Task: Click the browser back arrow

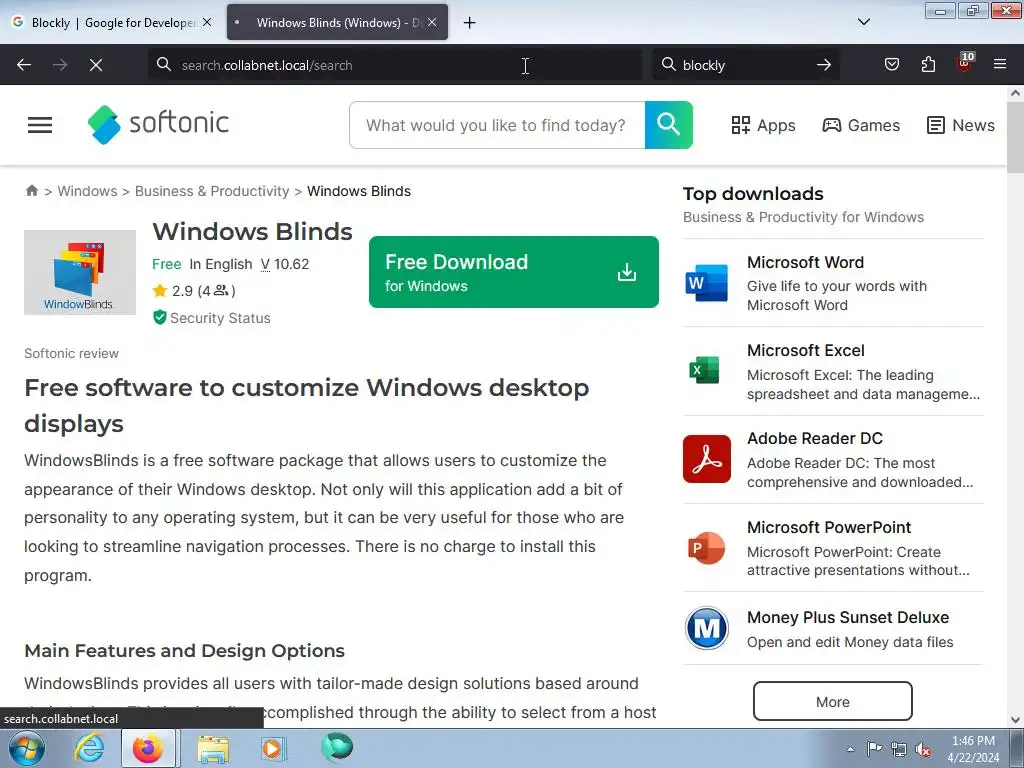Action: click(x=24, y=65)
